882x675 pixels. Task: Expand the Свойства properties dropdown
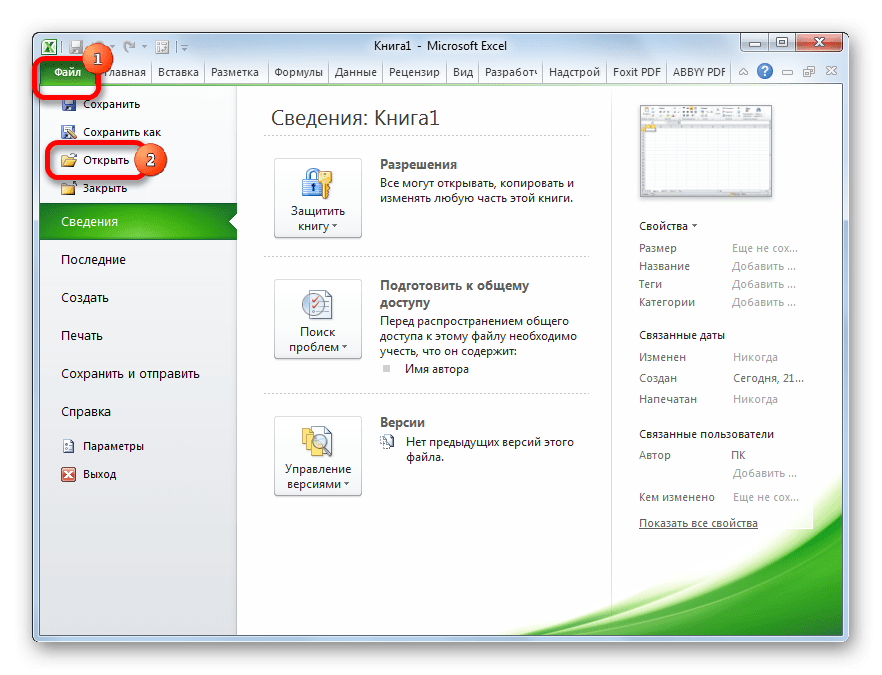[x=668, y=226]
